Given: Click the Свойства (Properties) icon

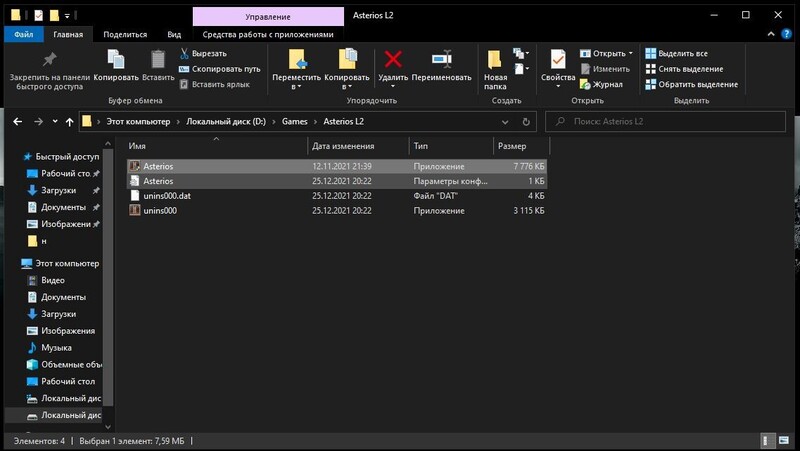Looking at the screenshot, I should click(558, 60).
